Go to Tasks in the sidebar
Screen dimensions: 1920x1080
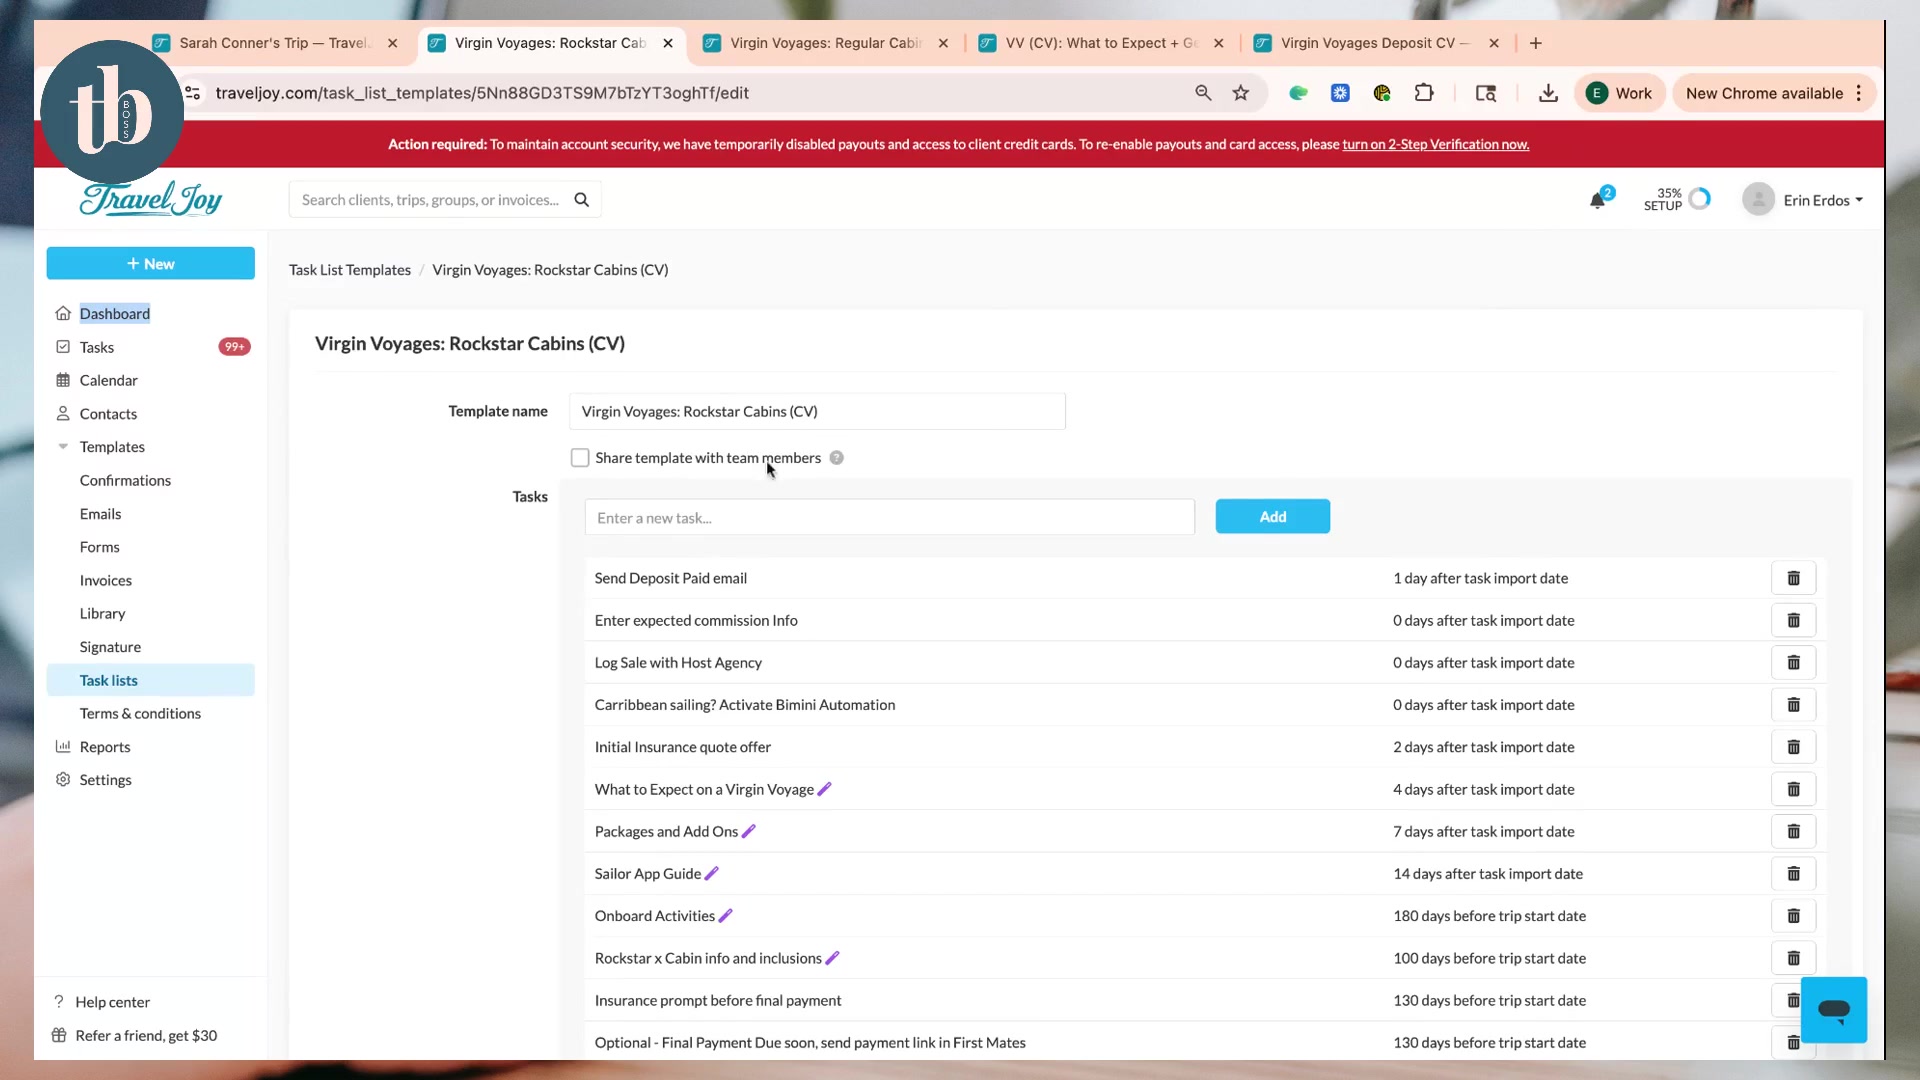click(97, 347)
